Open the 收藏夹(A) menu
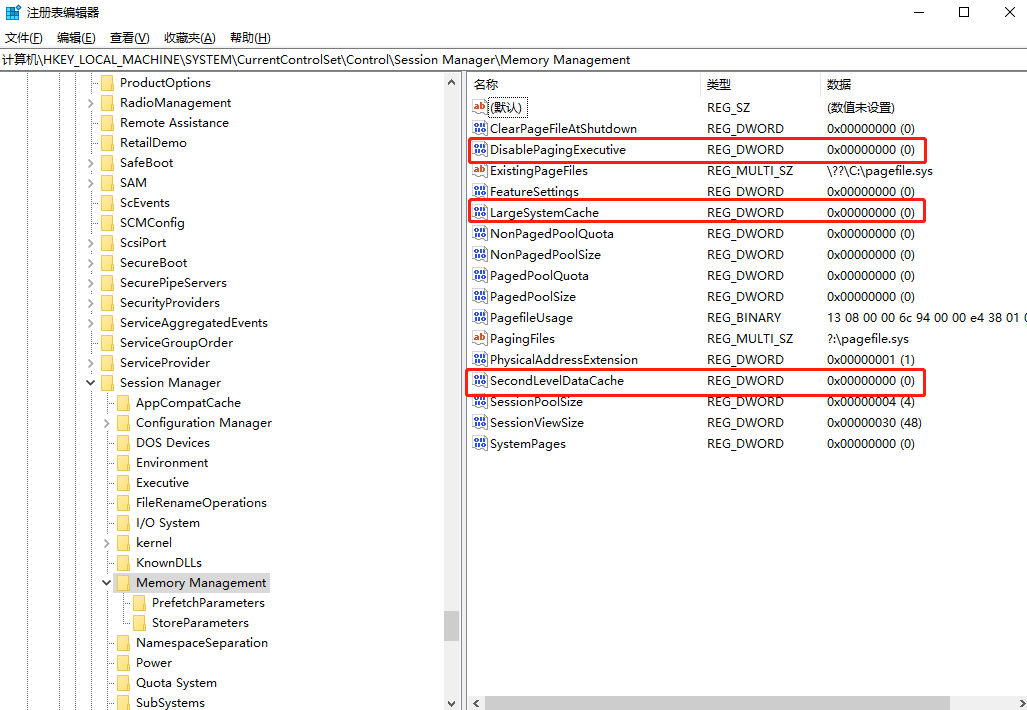Screen dimensions: 1027x710 tap(189, 38)
